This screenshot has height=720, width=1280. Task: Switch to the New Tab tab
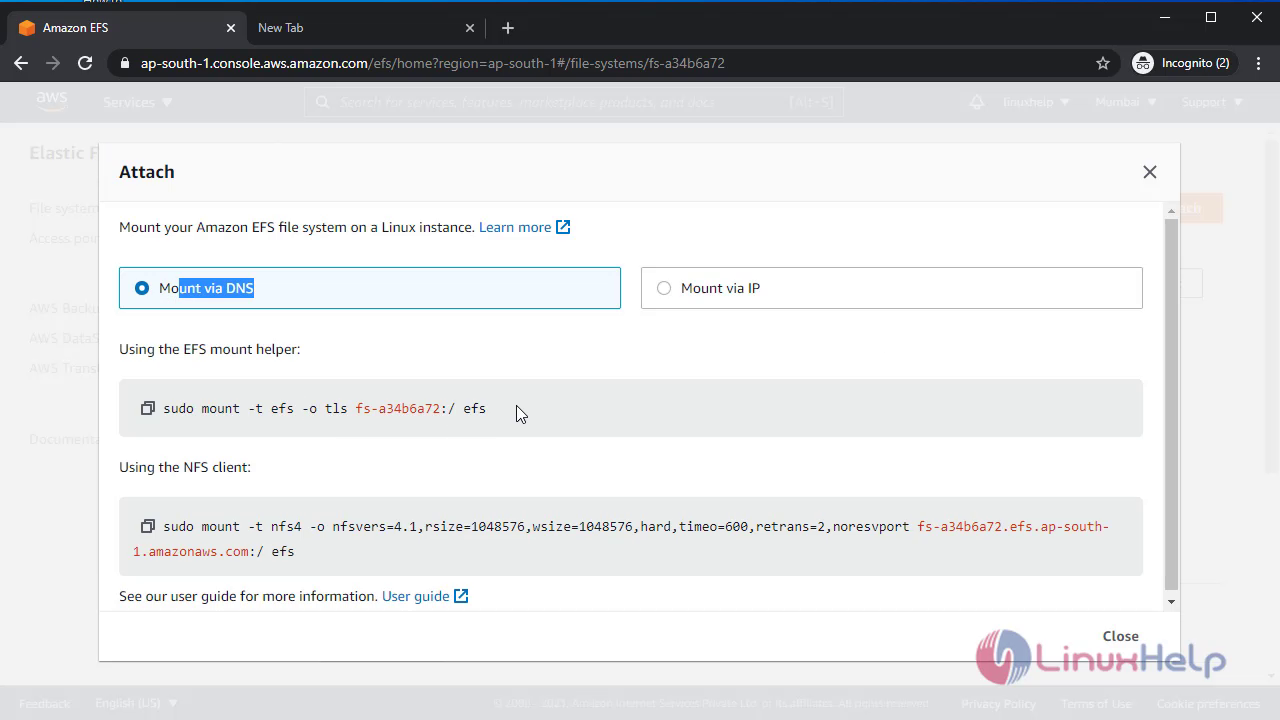click(x=366, y=28)
